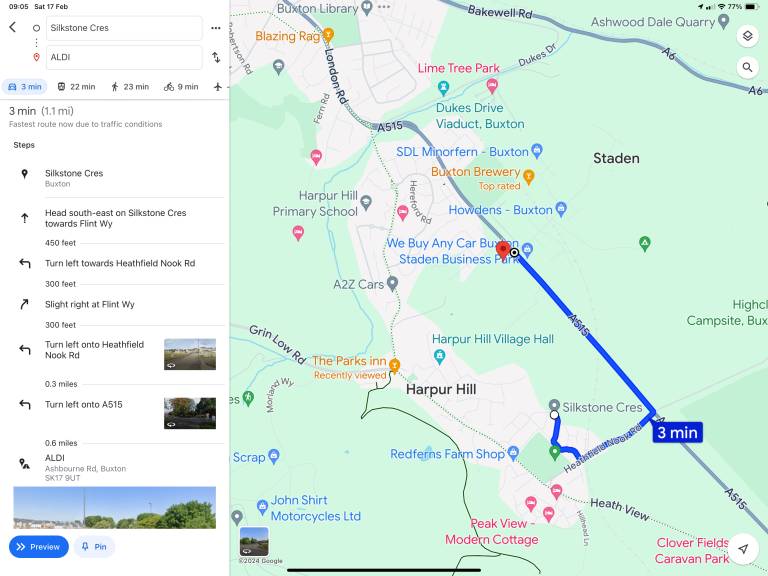The image size is (768, 576).
Task: Open Street View thumbnail on map corner
Action: 254,541
